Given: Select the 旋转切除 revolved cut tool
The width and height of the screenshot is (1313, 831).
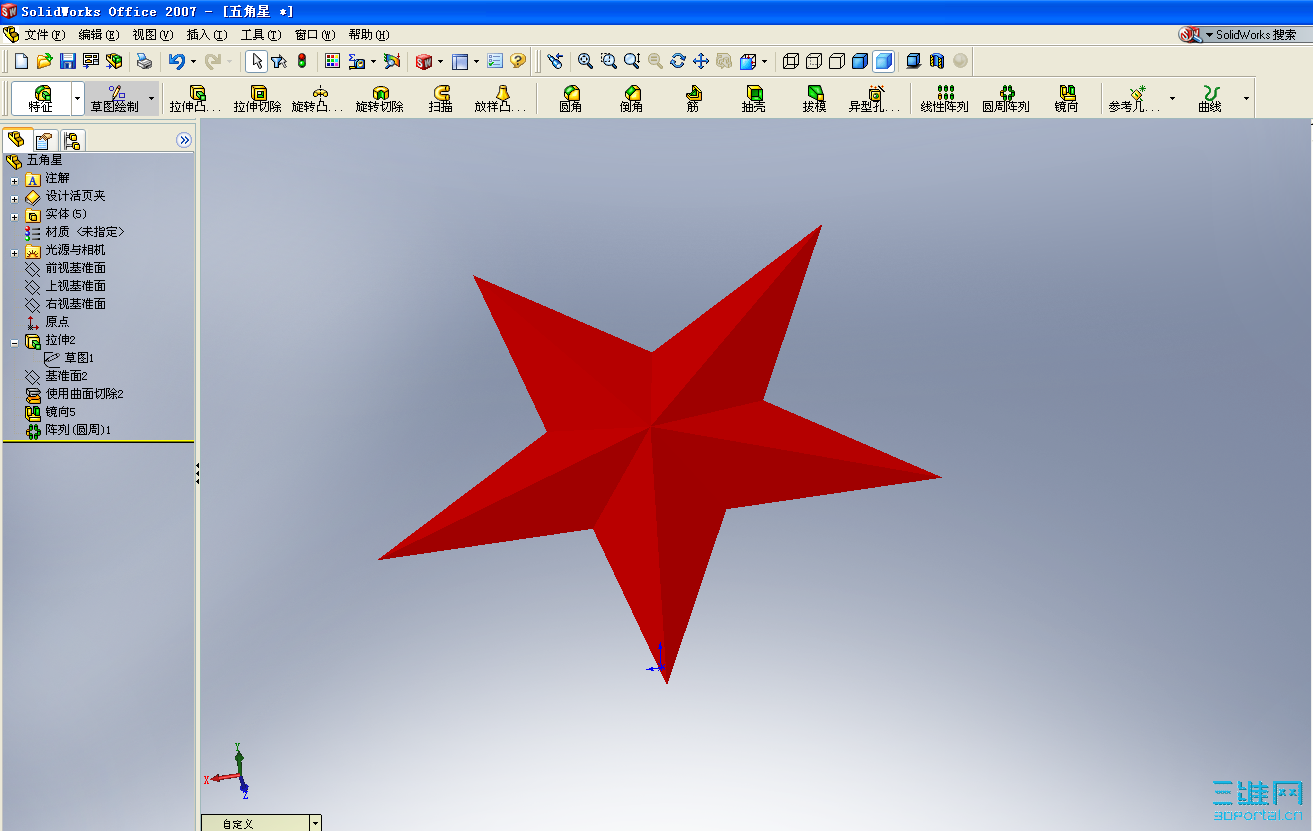Looking at the screenshot, I should pos(380,98).
